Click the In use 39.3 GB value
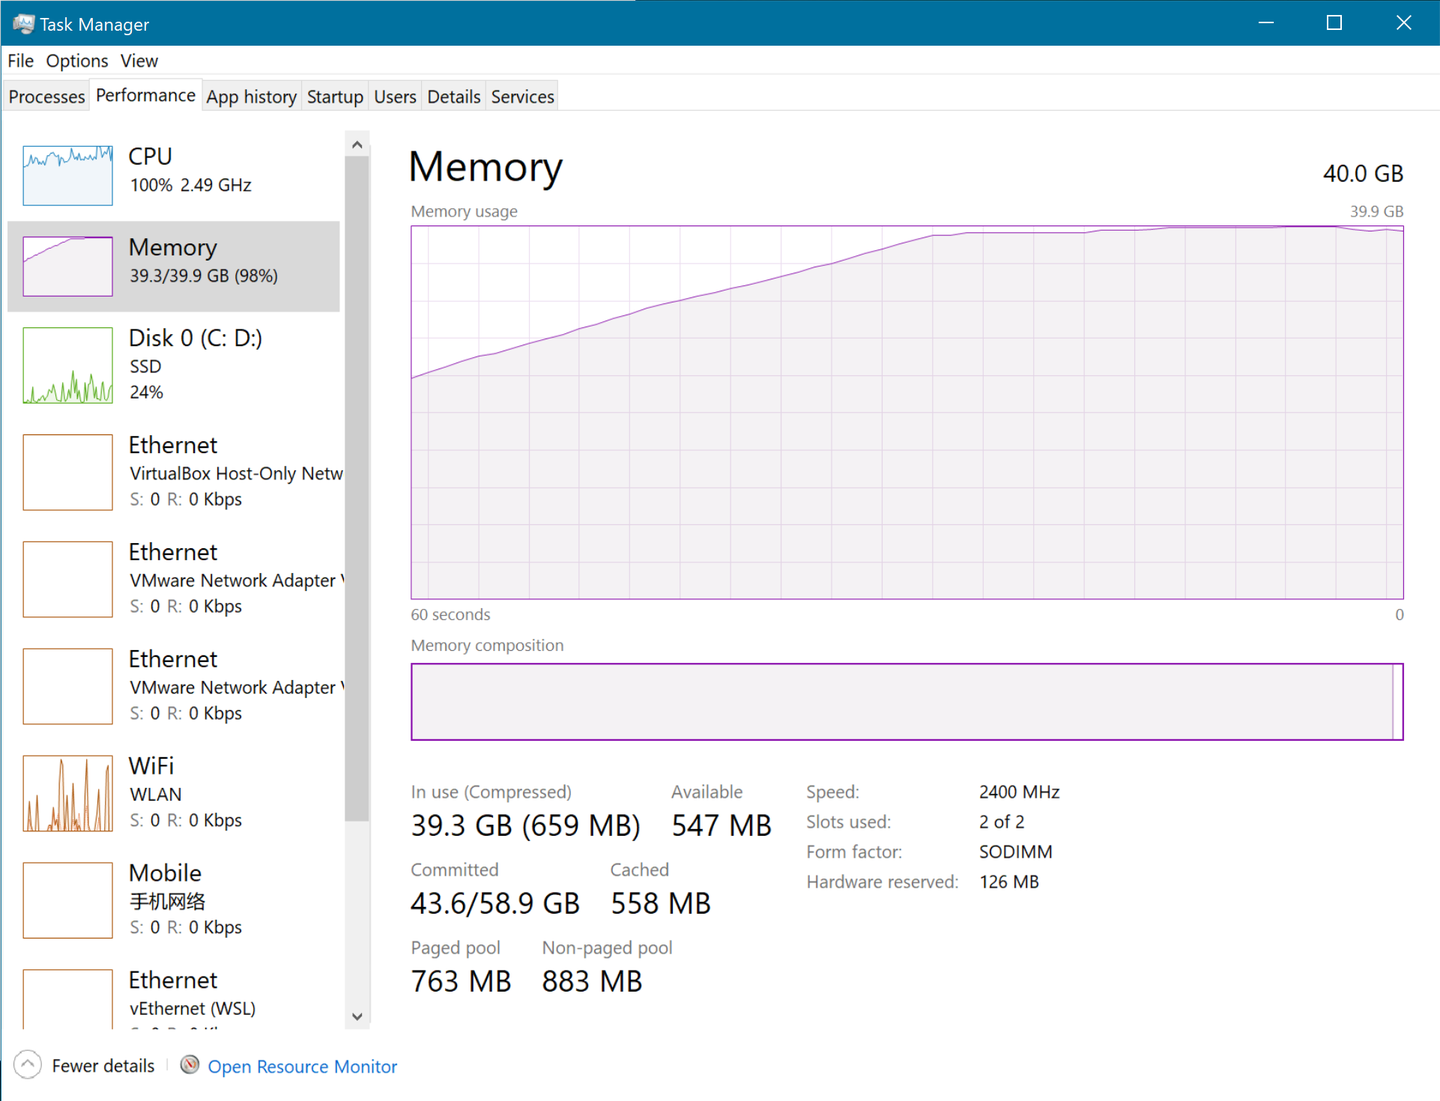 point(526,825)
